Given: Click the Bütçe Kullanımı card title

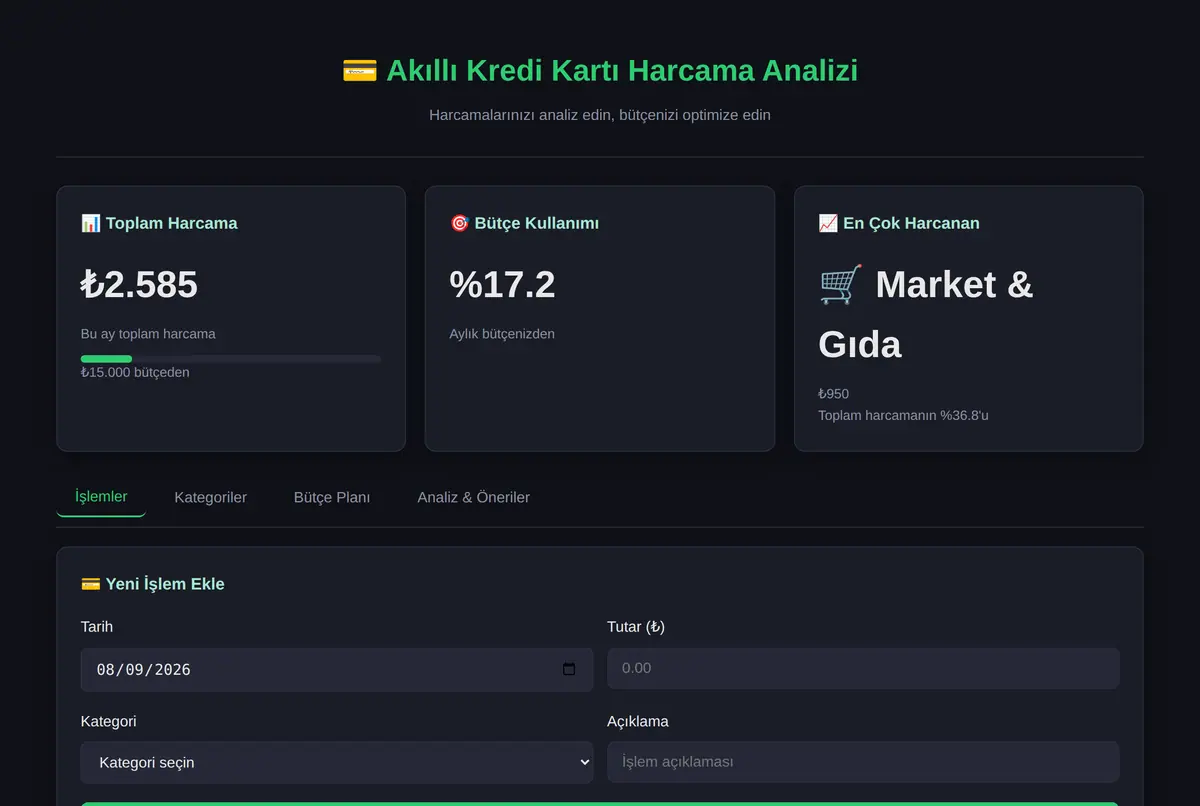Looking at the screenshot, I should pyautogui.click(x=537, y=223).
